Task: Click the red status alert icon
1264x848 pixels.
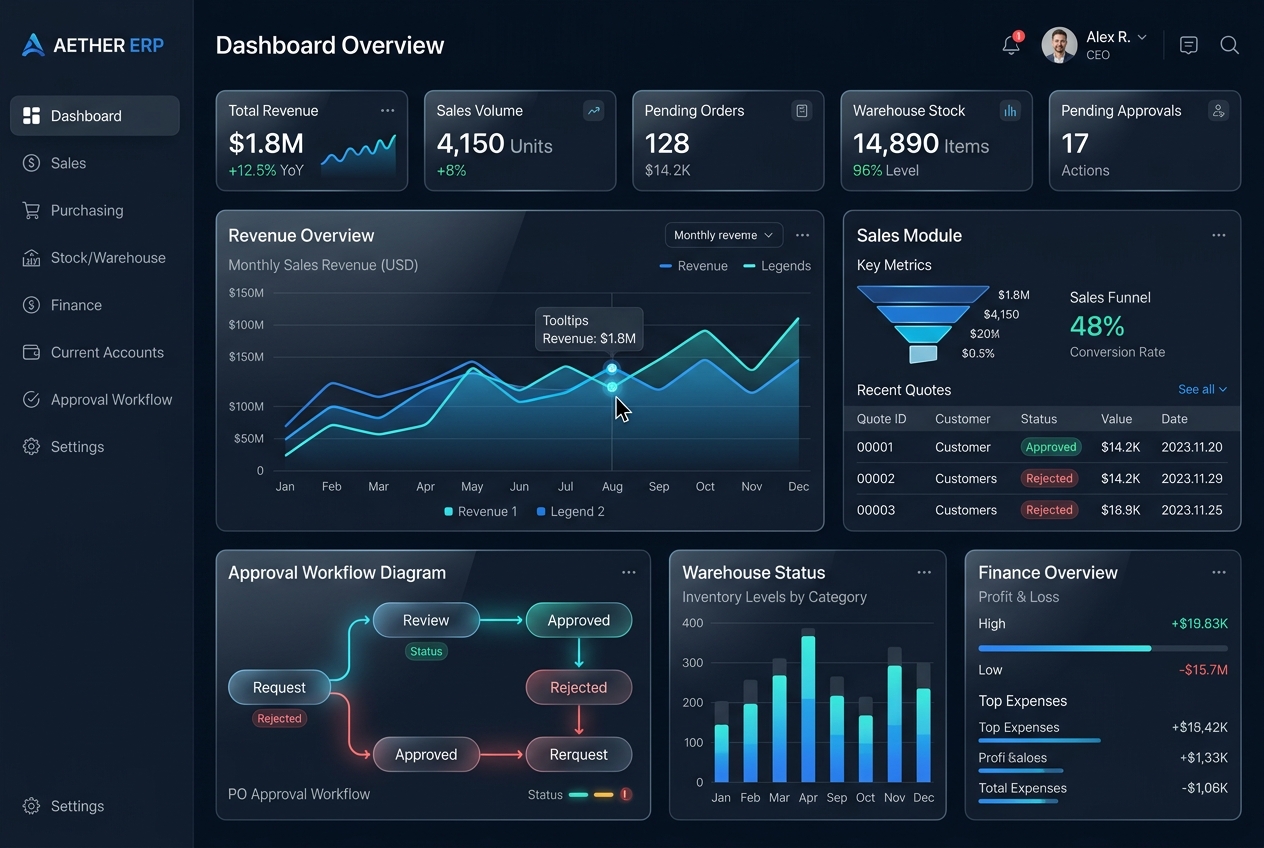Action: 626,795
